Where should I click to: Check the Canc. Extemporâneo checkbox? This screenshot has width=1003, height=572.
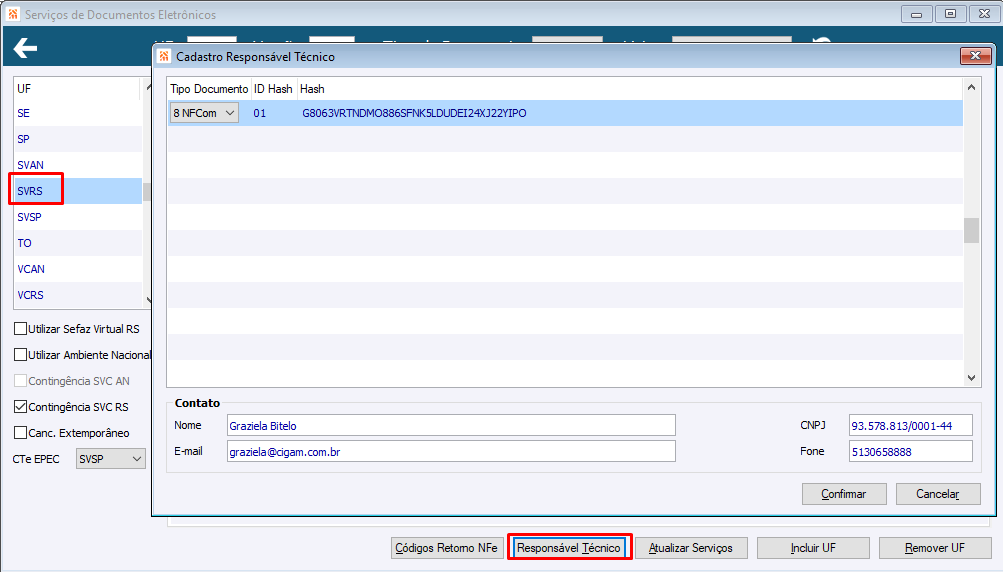point(20,433)
